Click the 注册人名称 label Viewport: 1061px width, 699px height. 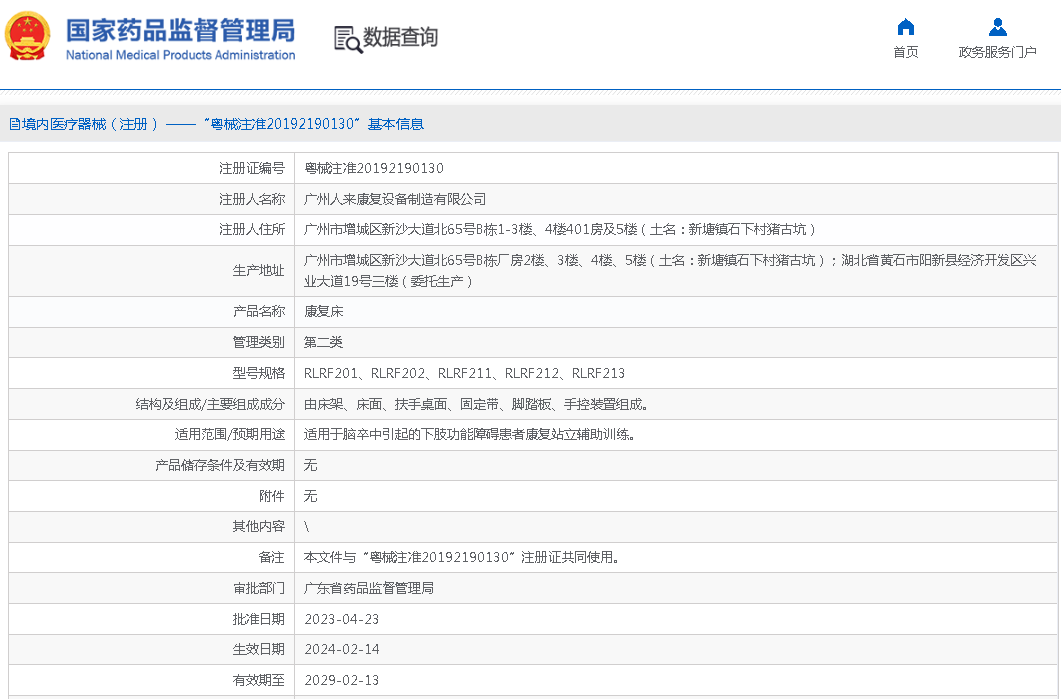(252, 199)
